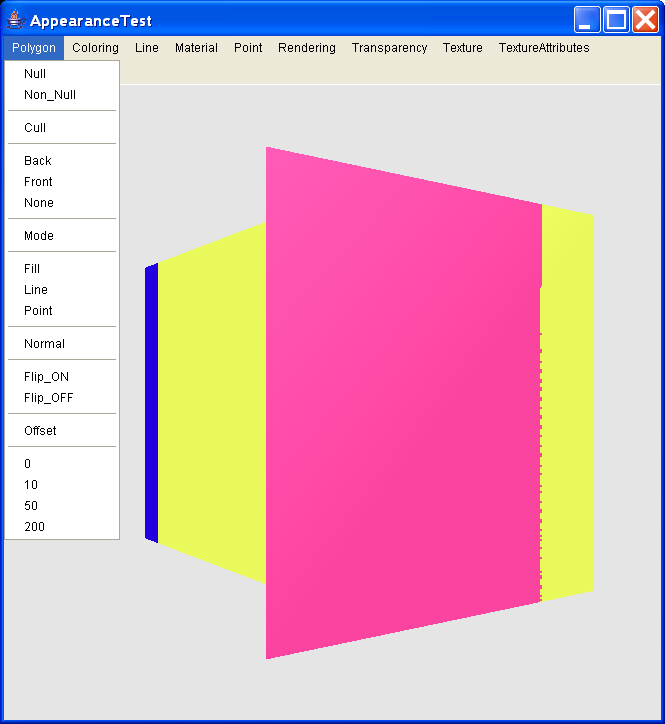The height and width of the screenshot is (724, 665).
Task: Select Non_Null in Polygon menu
Action: pyautogui.click(x=62, y=95)
